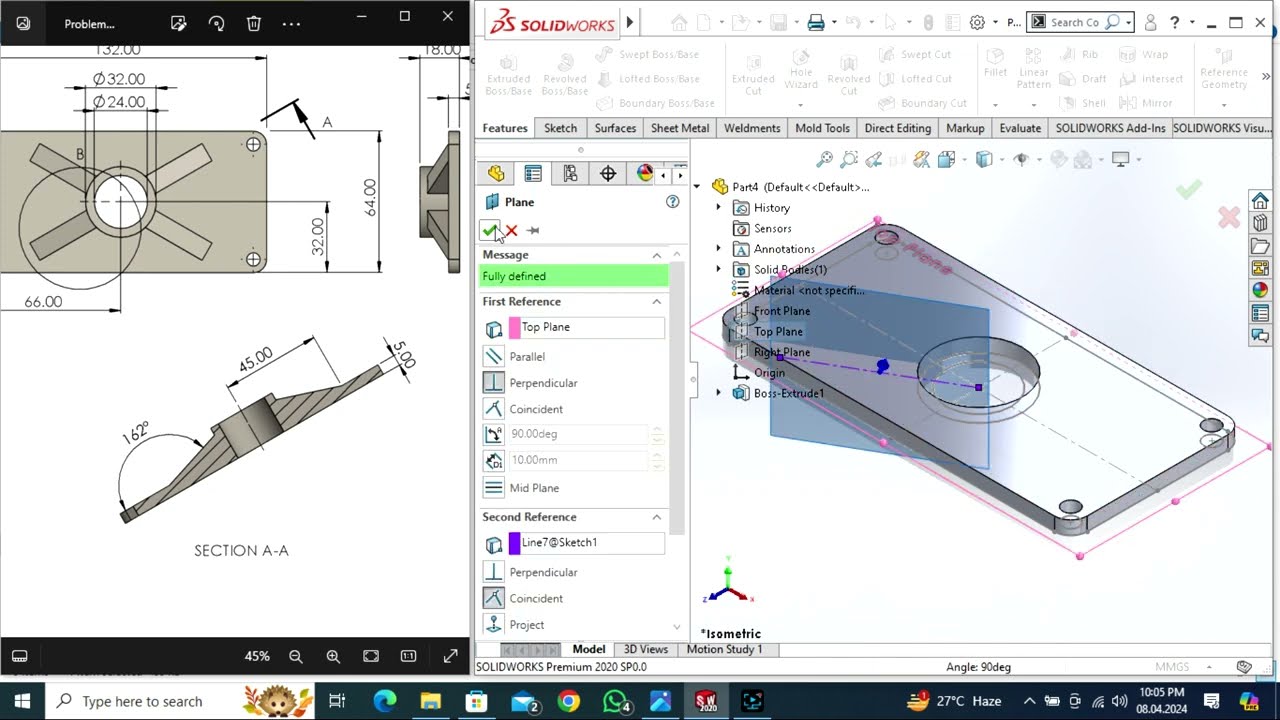This screenshot has height=720, width=1280.
Task: Toggle Mid Plane option in First Reference
Action: tap(493, 487)
